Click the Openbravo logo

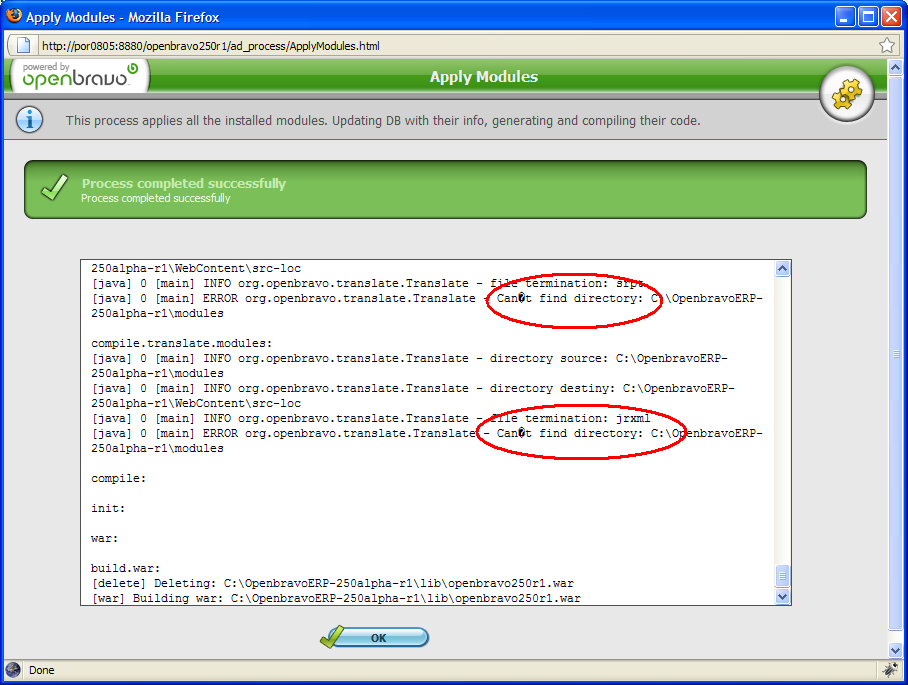pos(80,76)
